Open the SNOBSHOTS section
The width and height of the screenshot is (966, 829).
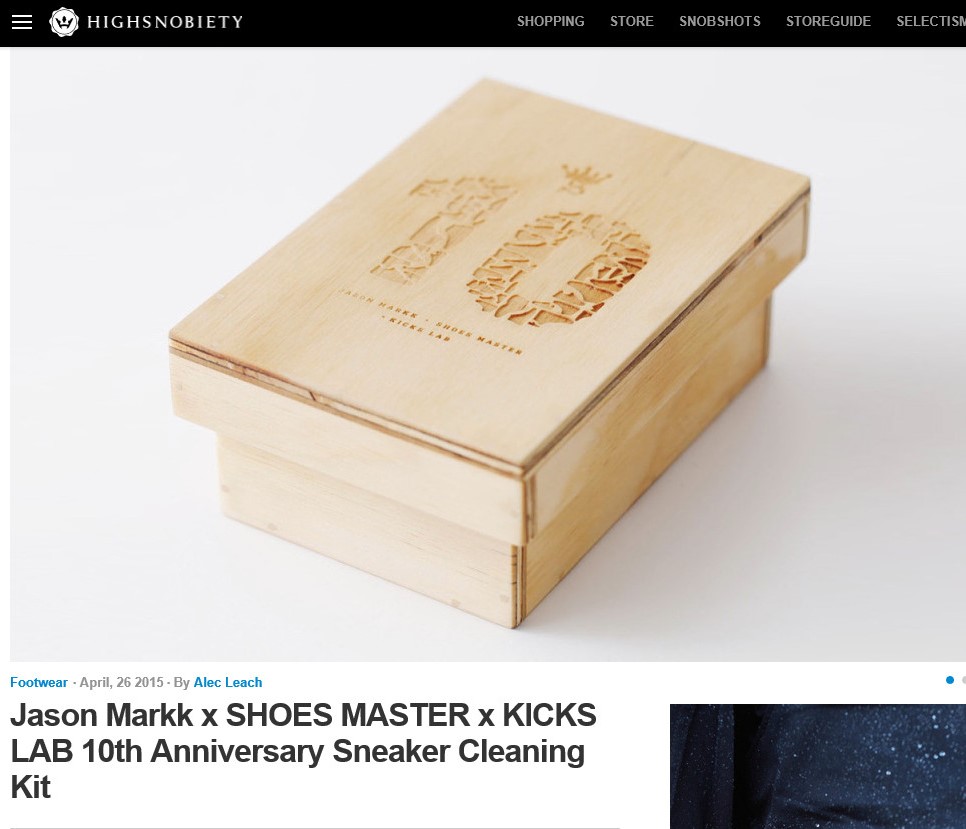tap(720, 22)
